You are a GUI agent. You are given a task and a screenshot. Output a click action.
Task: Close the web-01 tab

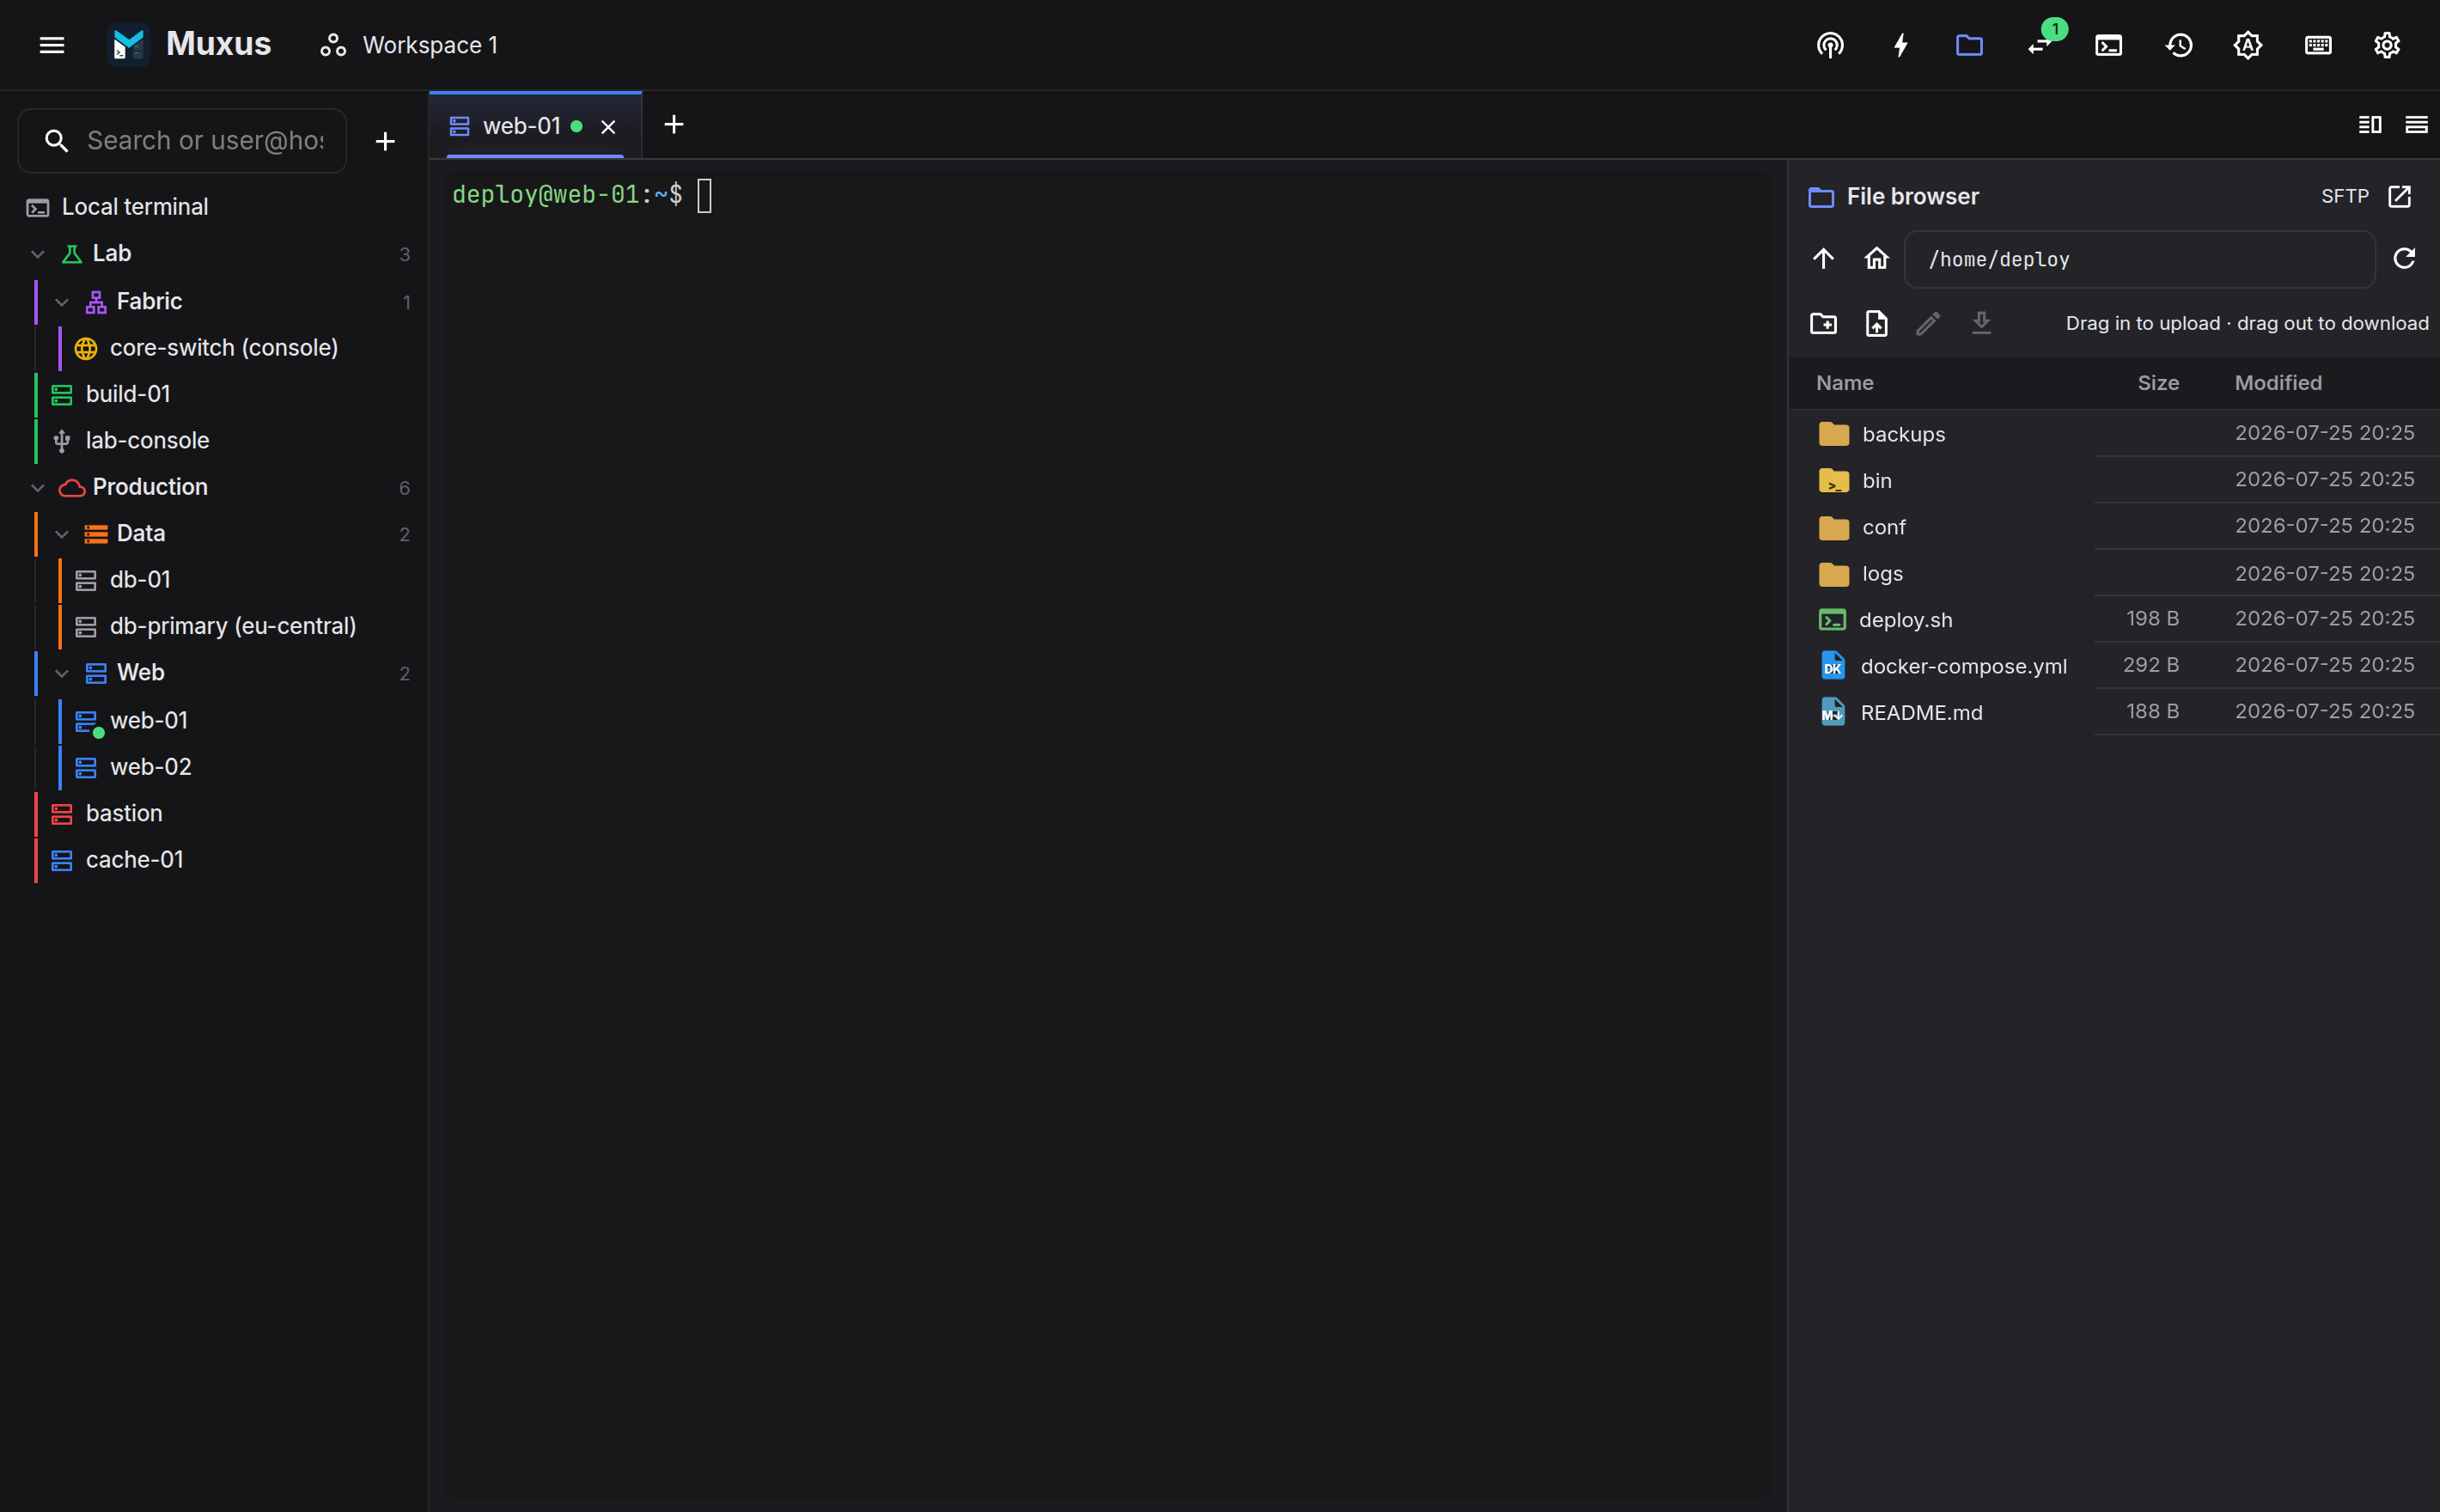[x=608, y=127]
